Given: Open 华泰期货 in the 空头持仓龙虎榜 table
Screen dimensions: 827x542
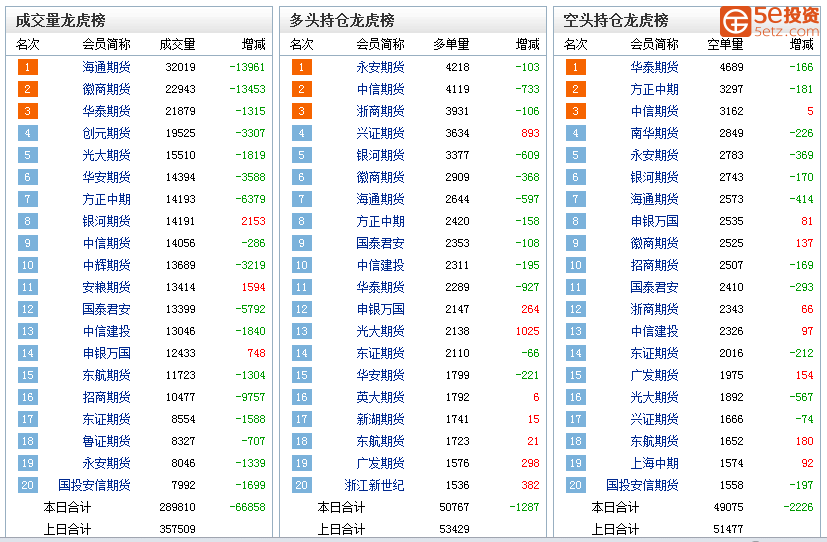Looking at the screenshot, I should point(654,67).
